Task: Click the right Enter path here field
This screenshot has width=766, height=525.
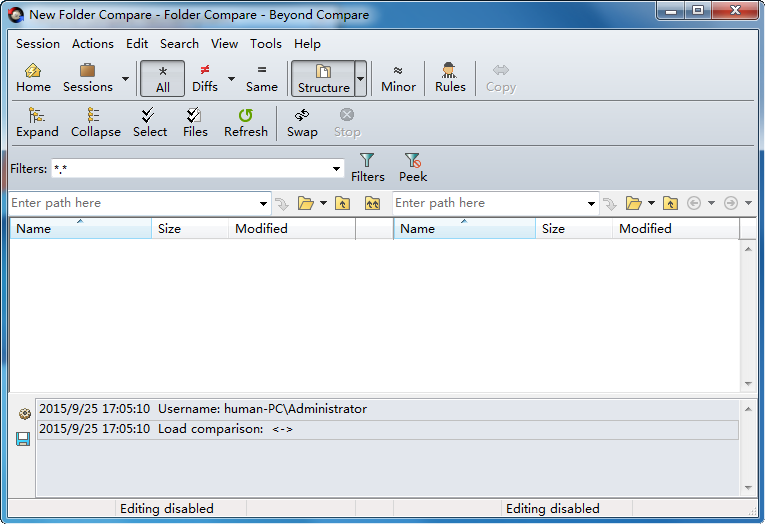Action: click(x=489, y=203)
